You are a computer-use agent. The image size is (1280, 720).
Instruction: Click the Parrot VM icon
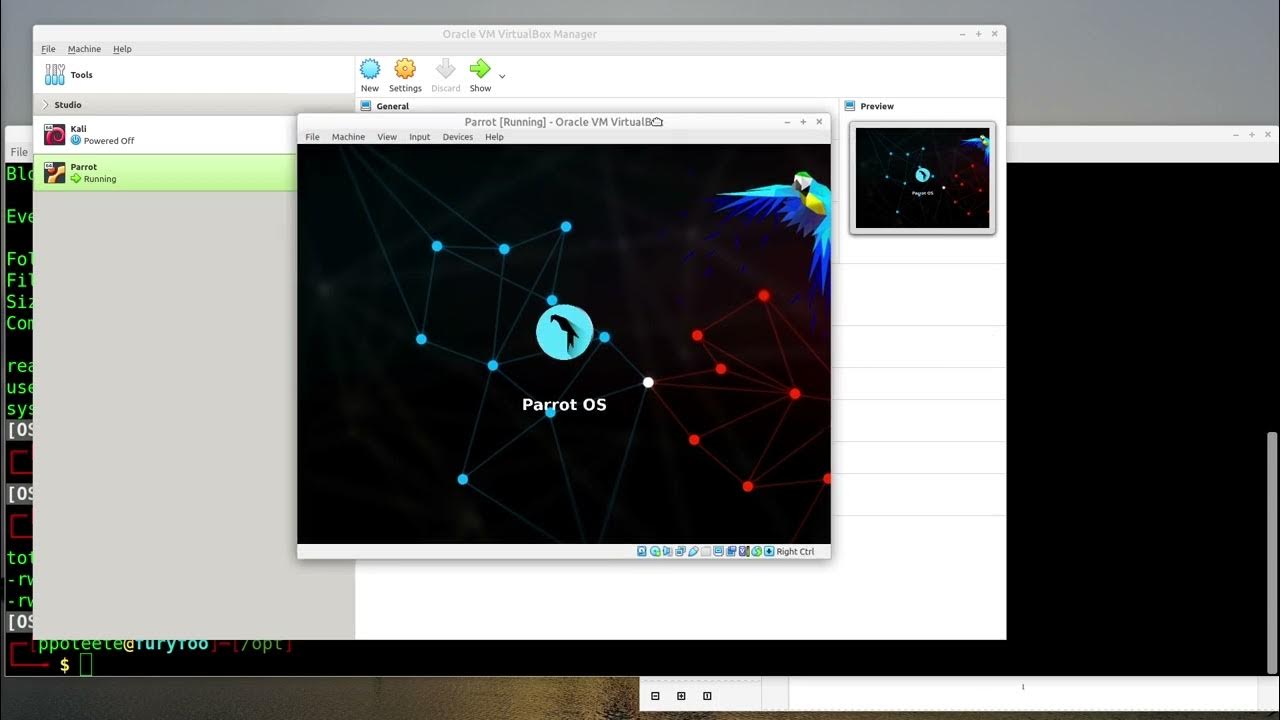pos(55,173)
